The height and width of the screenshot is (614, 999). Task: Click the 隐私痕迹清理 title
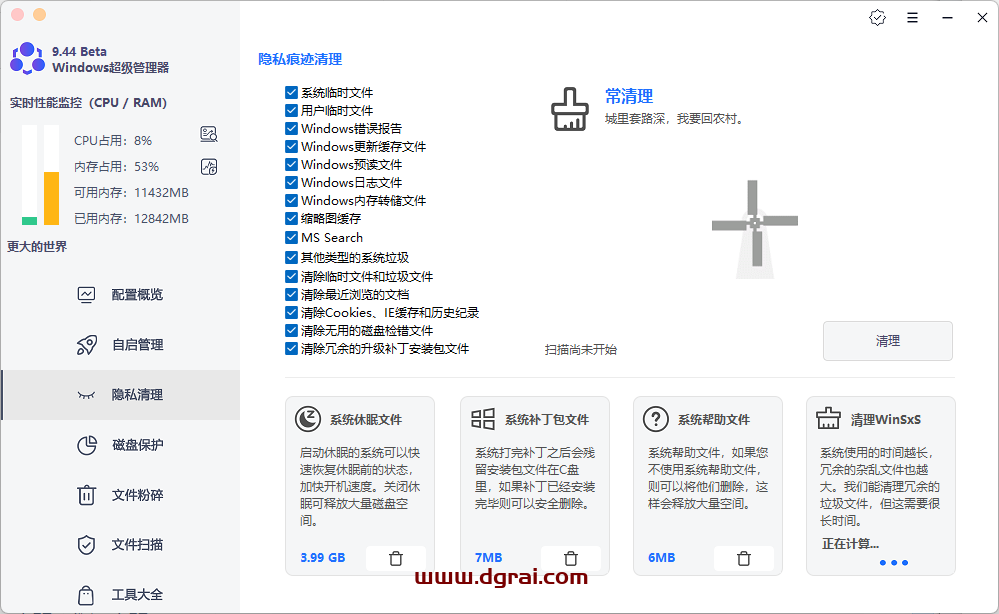click(x=300, y=59)
